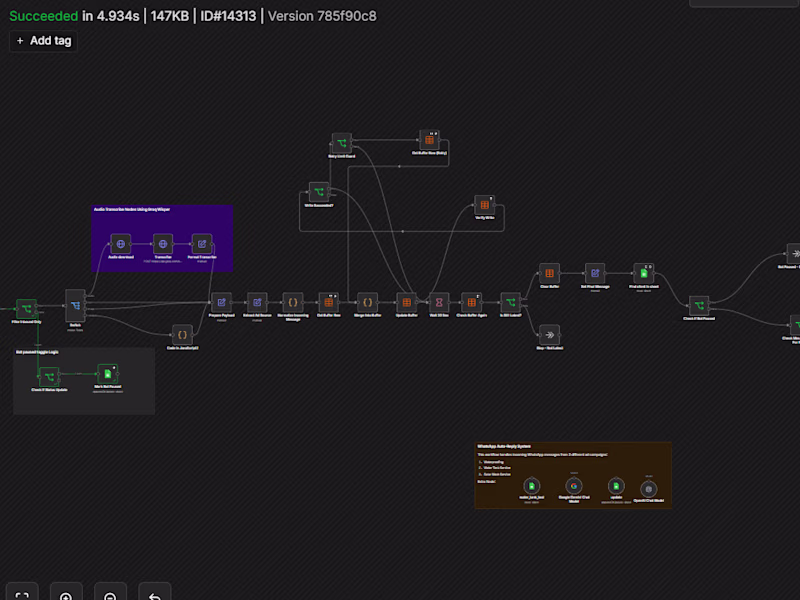Open the Check If Status Update node
The width and height of the screenshot is (800, 600).
click(x=49, y=377)
